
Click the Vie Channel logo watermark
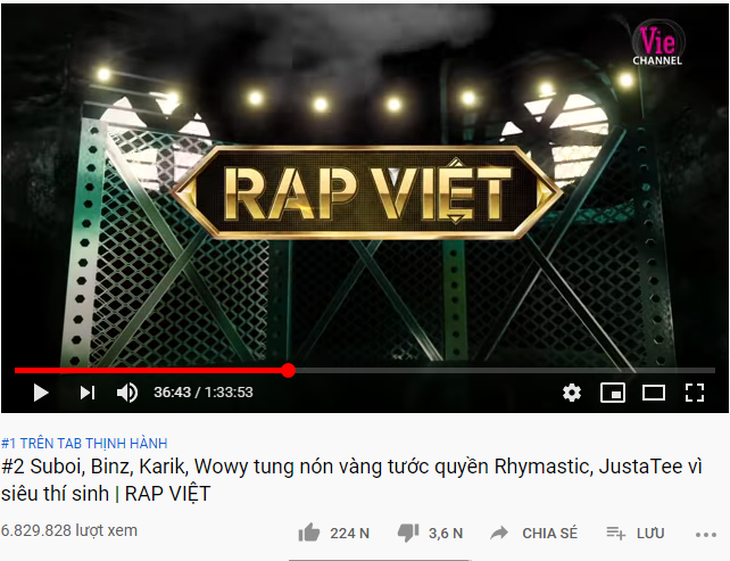pyautogui.click(x=657, y=43)
